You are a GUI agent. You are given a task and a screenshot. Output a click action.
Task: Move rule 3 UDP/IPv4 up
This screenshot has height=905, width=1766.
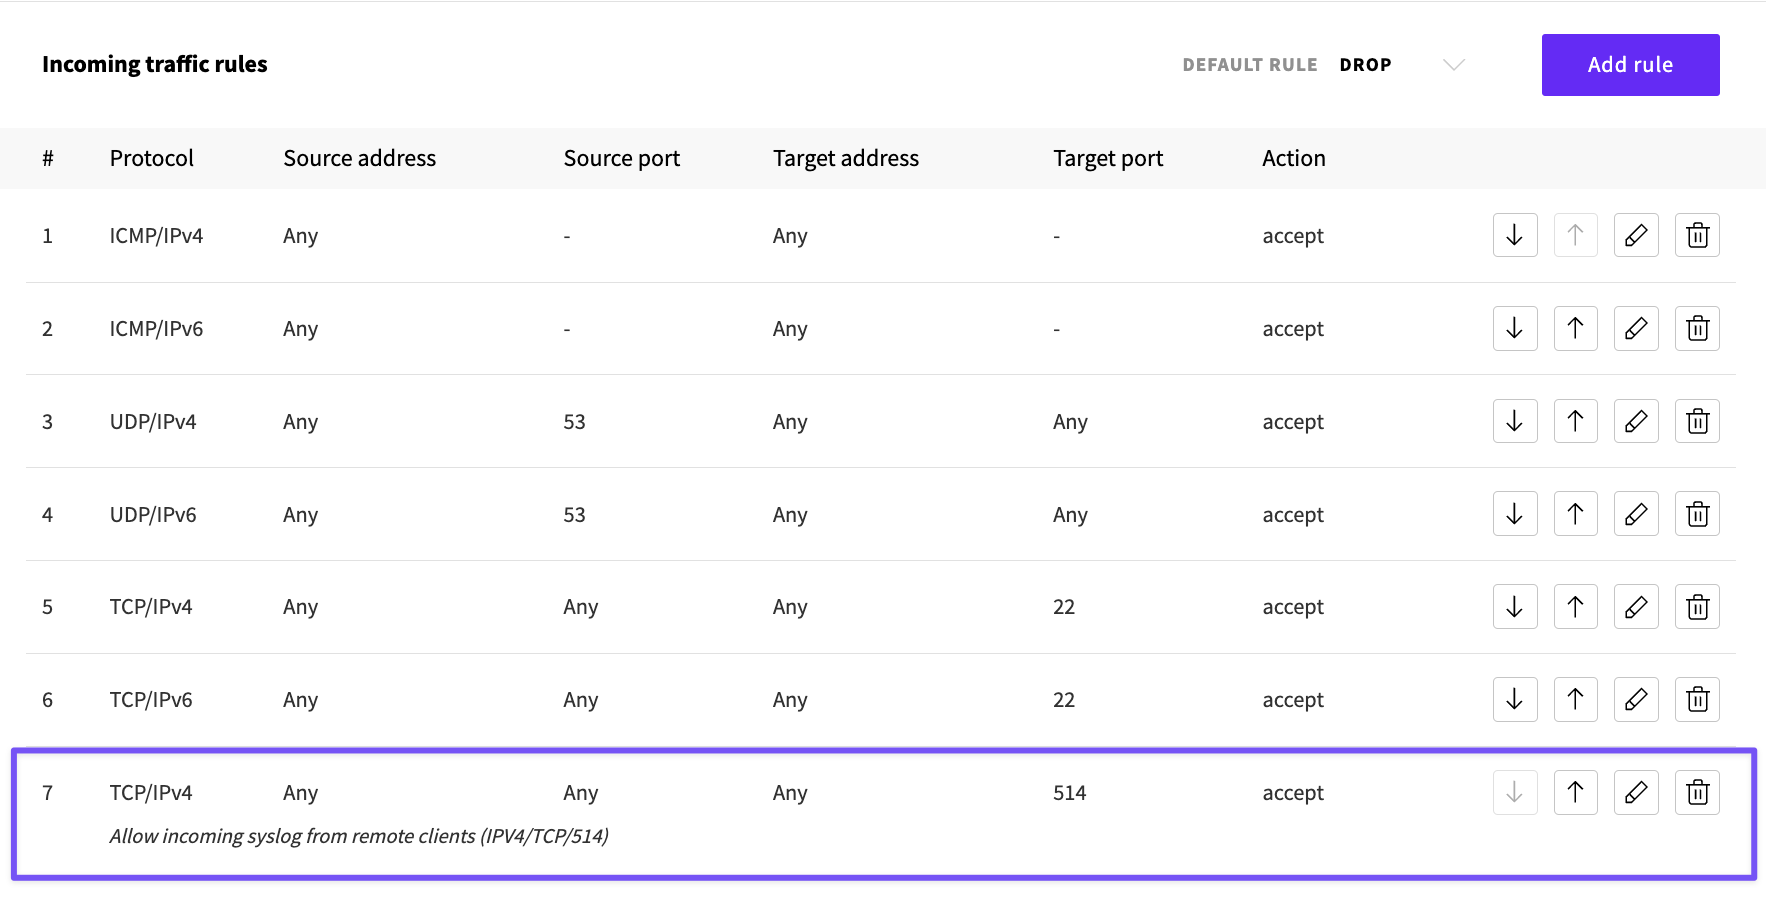click(x=1576, y=421)
